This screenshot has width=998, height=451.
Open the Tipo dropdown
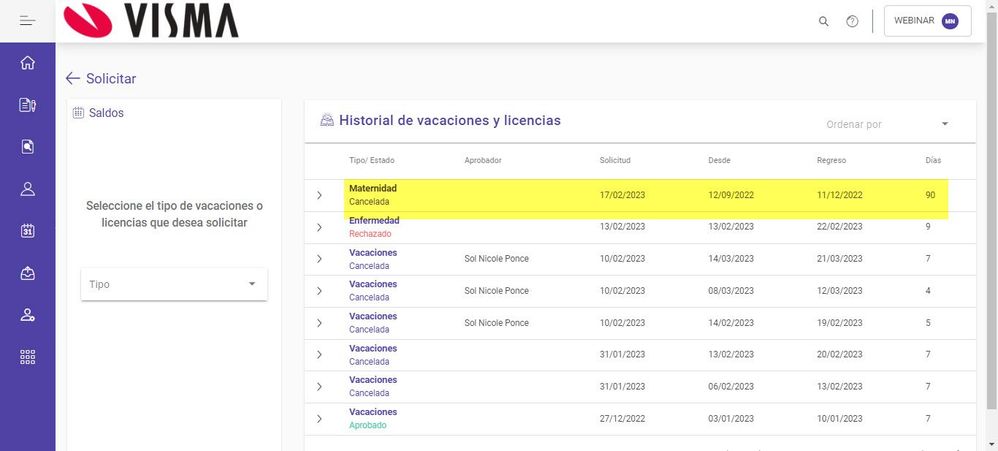point(174,284)
